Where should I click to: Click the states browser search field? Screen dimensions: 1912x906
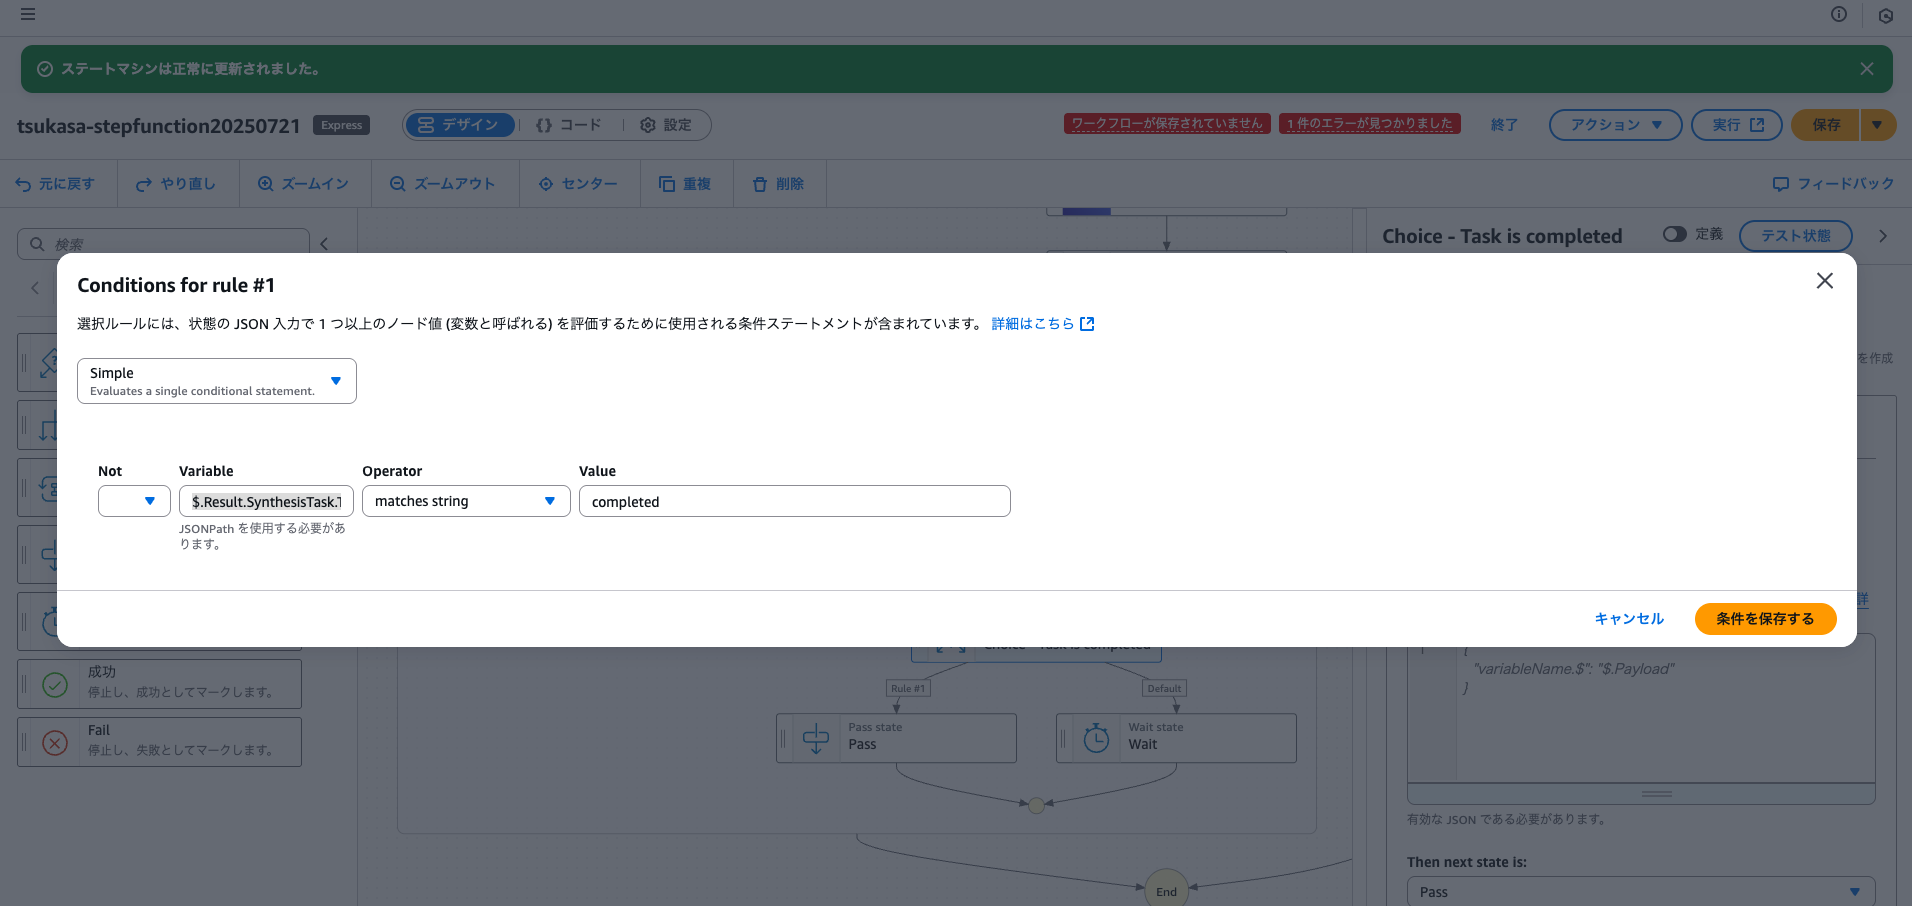point(163,243)
